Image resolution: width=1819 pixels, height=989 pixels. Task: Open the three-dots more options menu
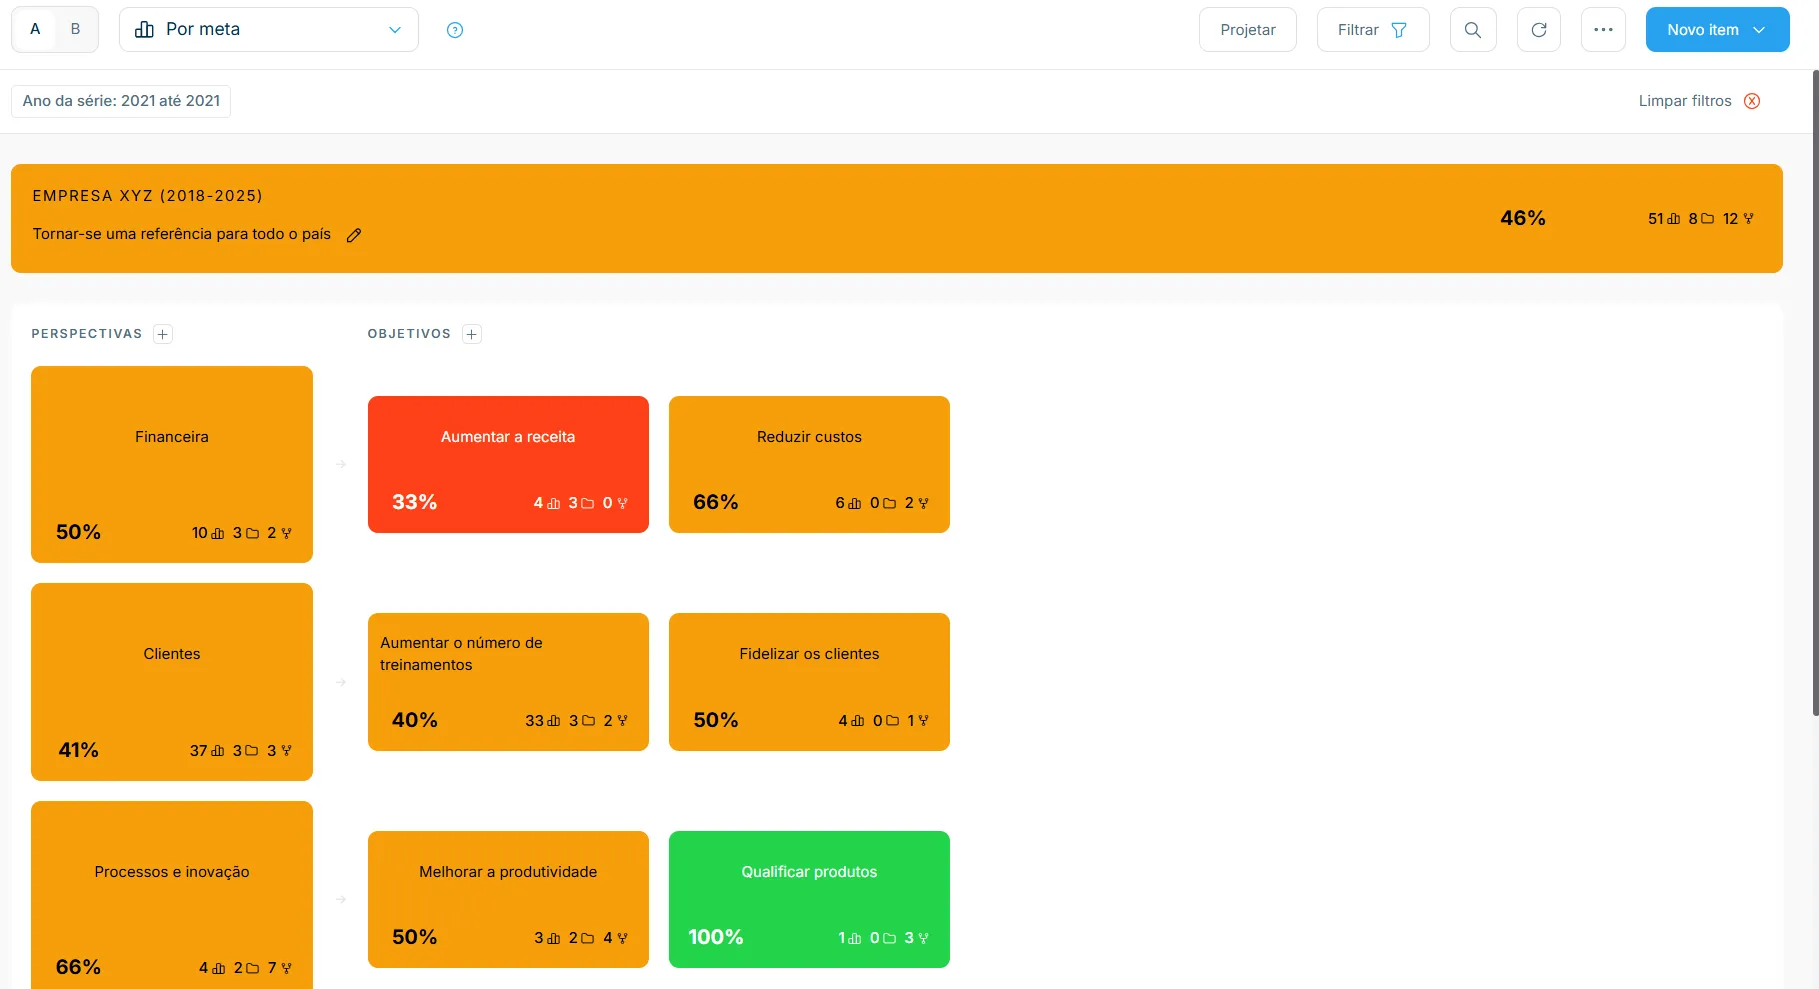[x=1603, y=30]
